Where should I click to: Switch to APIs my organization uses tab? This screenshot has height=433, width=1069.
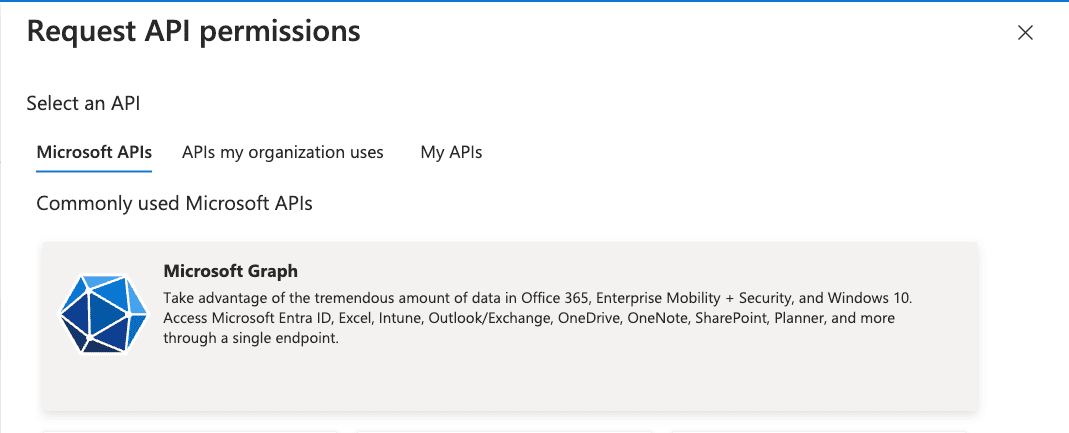283,152
